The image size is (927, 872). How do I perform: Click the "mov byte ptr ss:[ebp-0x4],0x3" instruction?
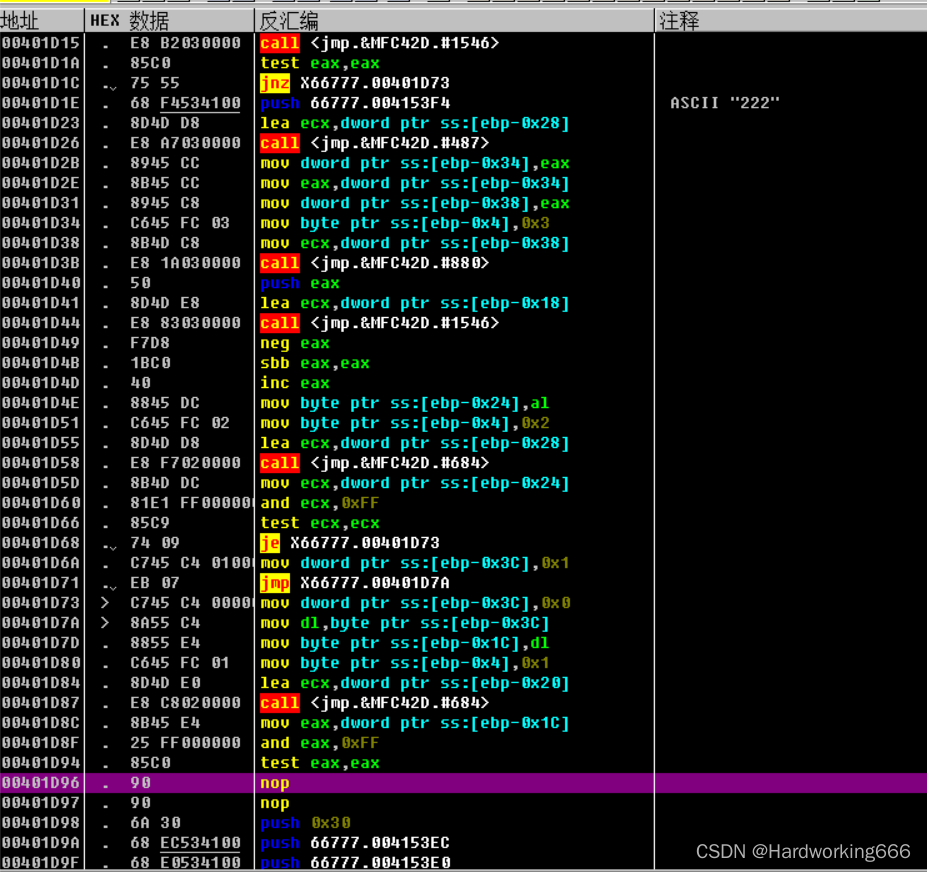coord(404,223)
